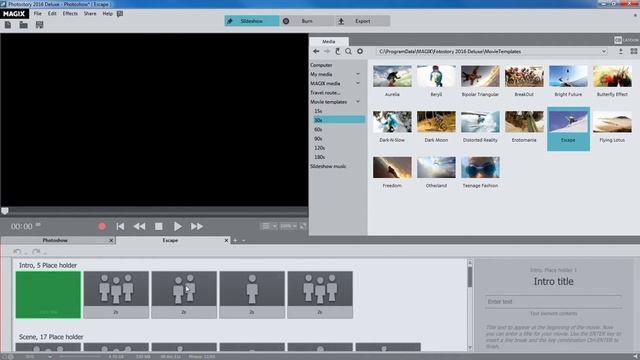The image size is (640, 360).
Task: Open the Effects menu
Action: tap(70, 13)
